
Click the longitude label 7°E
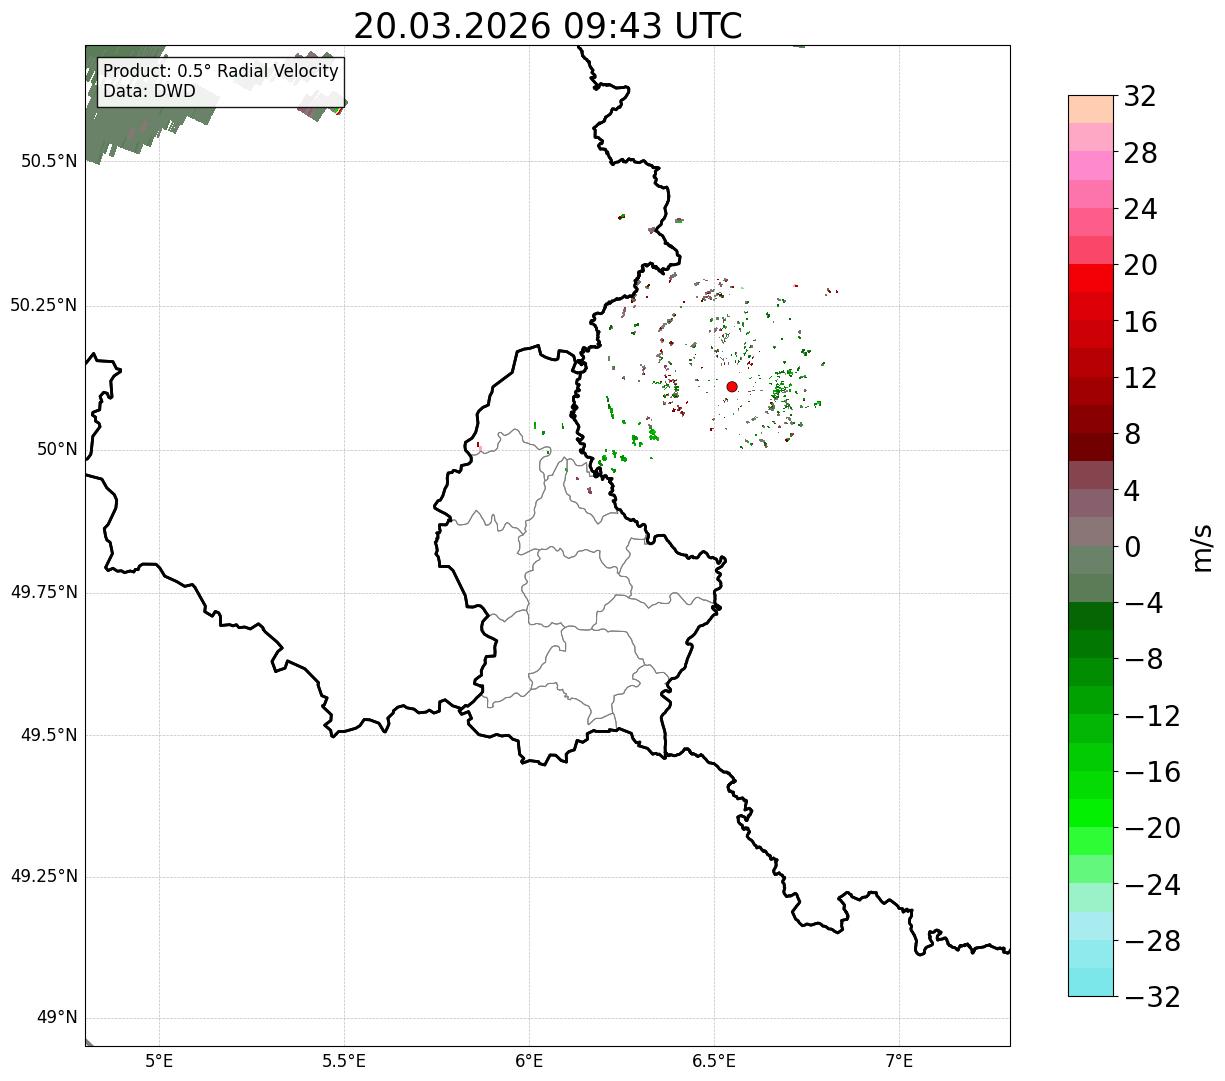(x=899, y=1060)
